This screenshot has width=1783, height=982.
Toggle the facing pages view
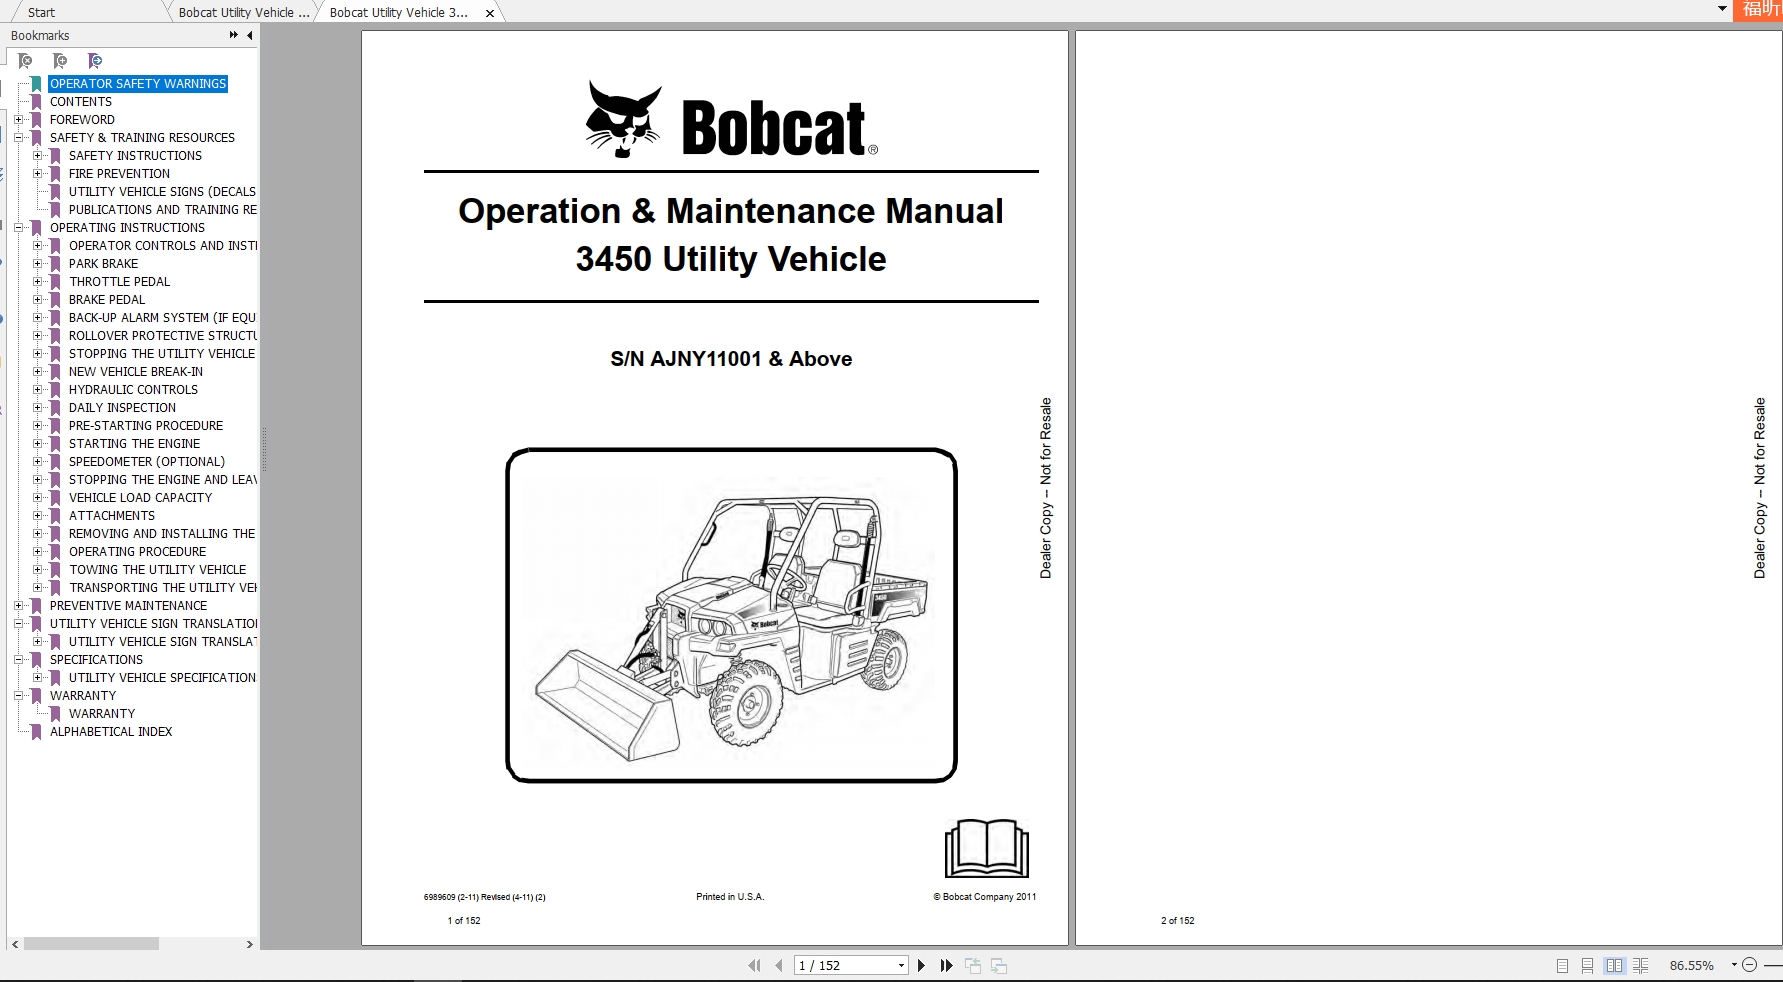coord(1614,965)
